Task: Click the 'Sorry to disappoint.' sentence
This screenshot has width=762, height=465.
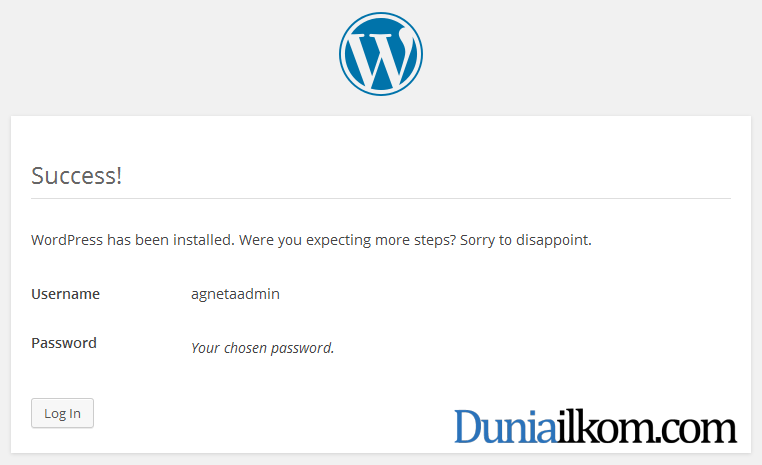Action: click(526, 240)
